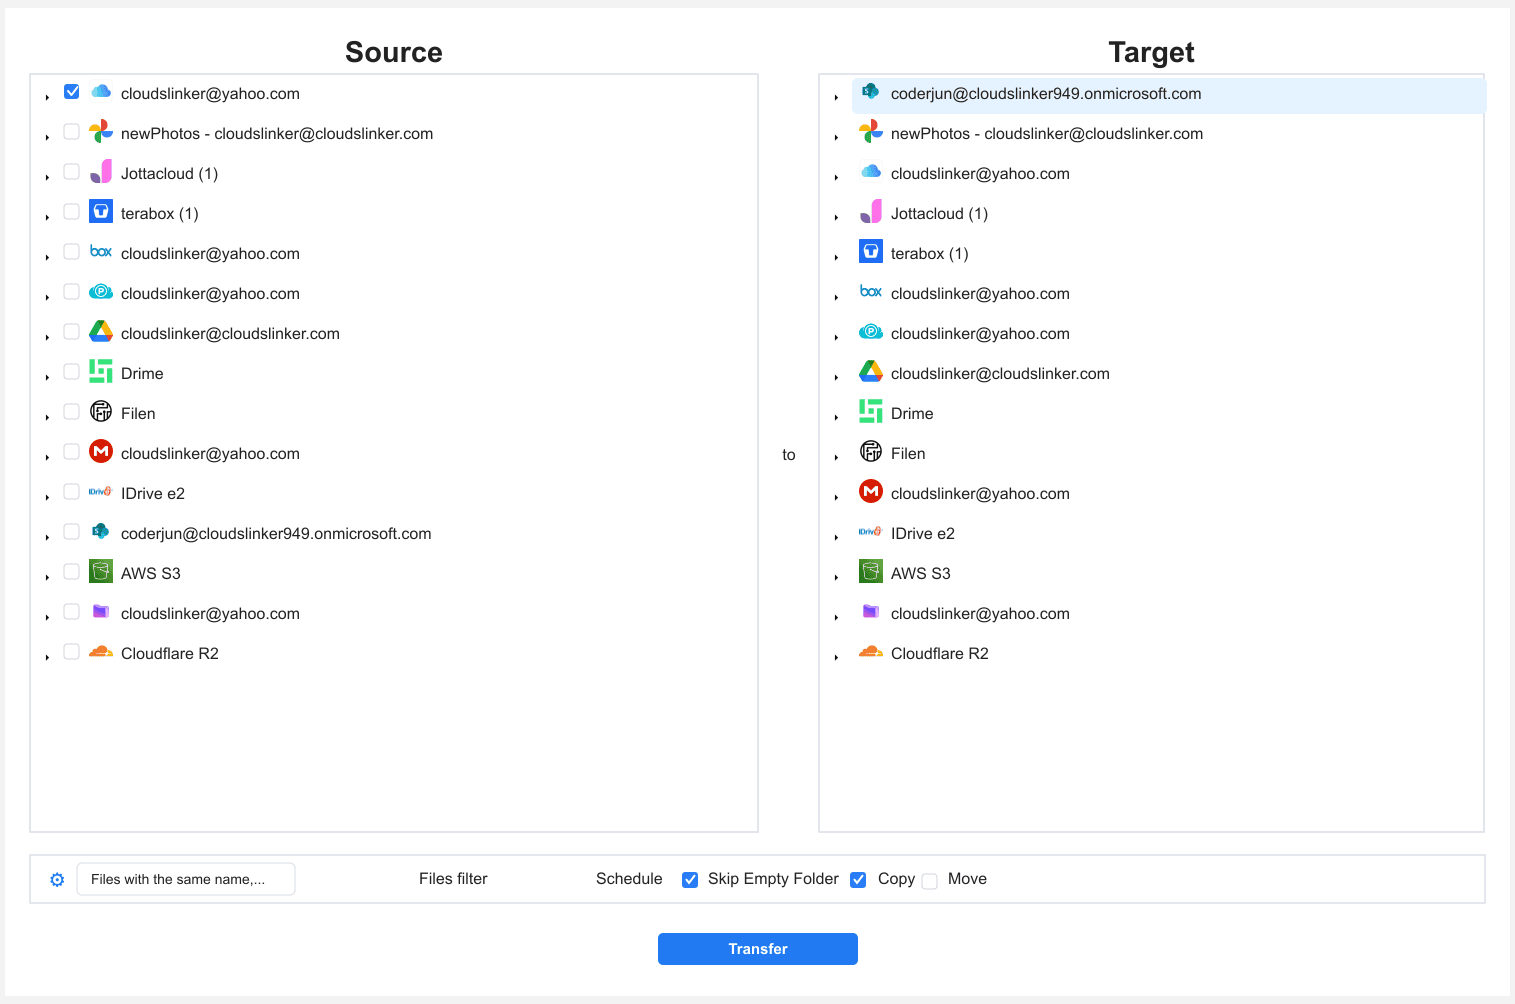Image resolution: width=1515 pixels, height=1004 pixels.
Task: Expand Source AWS S3 node
Action: pyautogui.click(x=47, y=577)
